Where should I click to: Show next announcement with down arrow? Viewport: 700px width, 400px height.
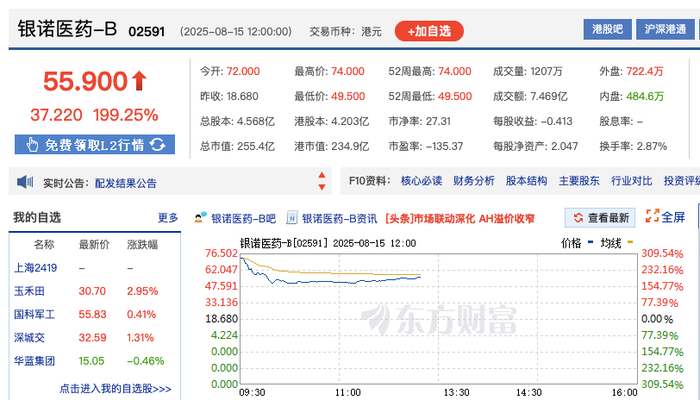[x=321, y=187]
